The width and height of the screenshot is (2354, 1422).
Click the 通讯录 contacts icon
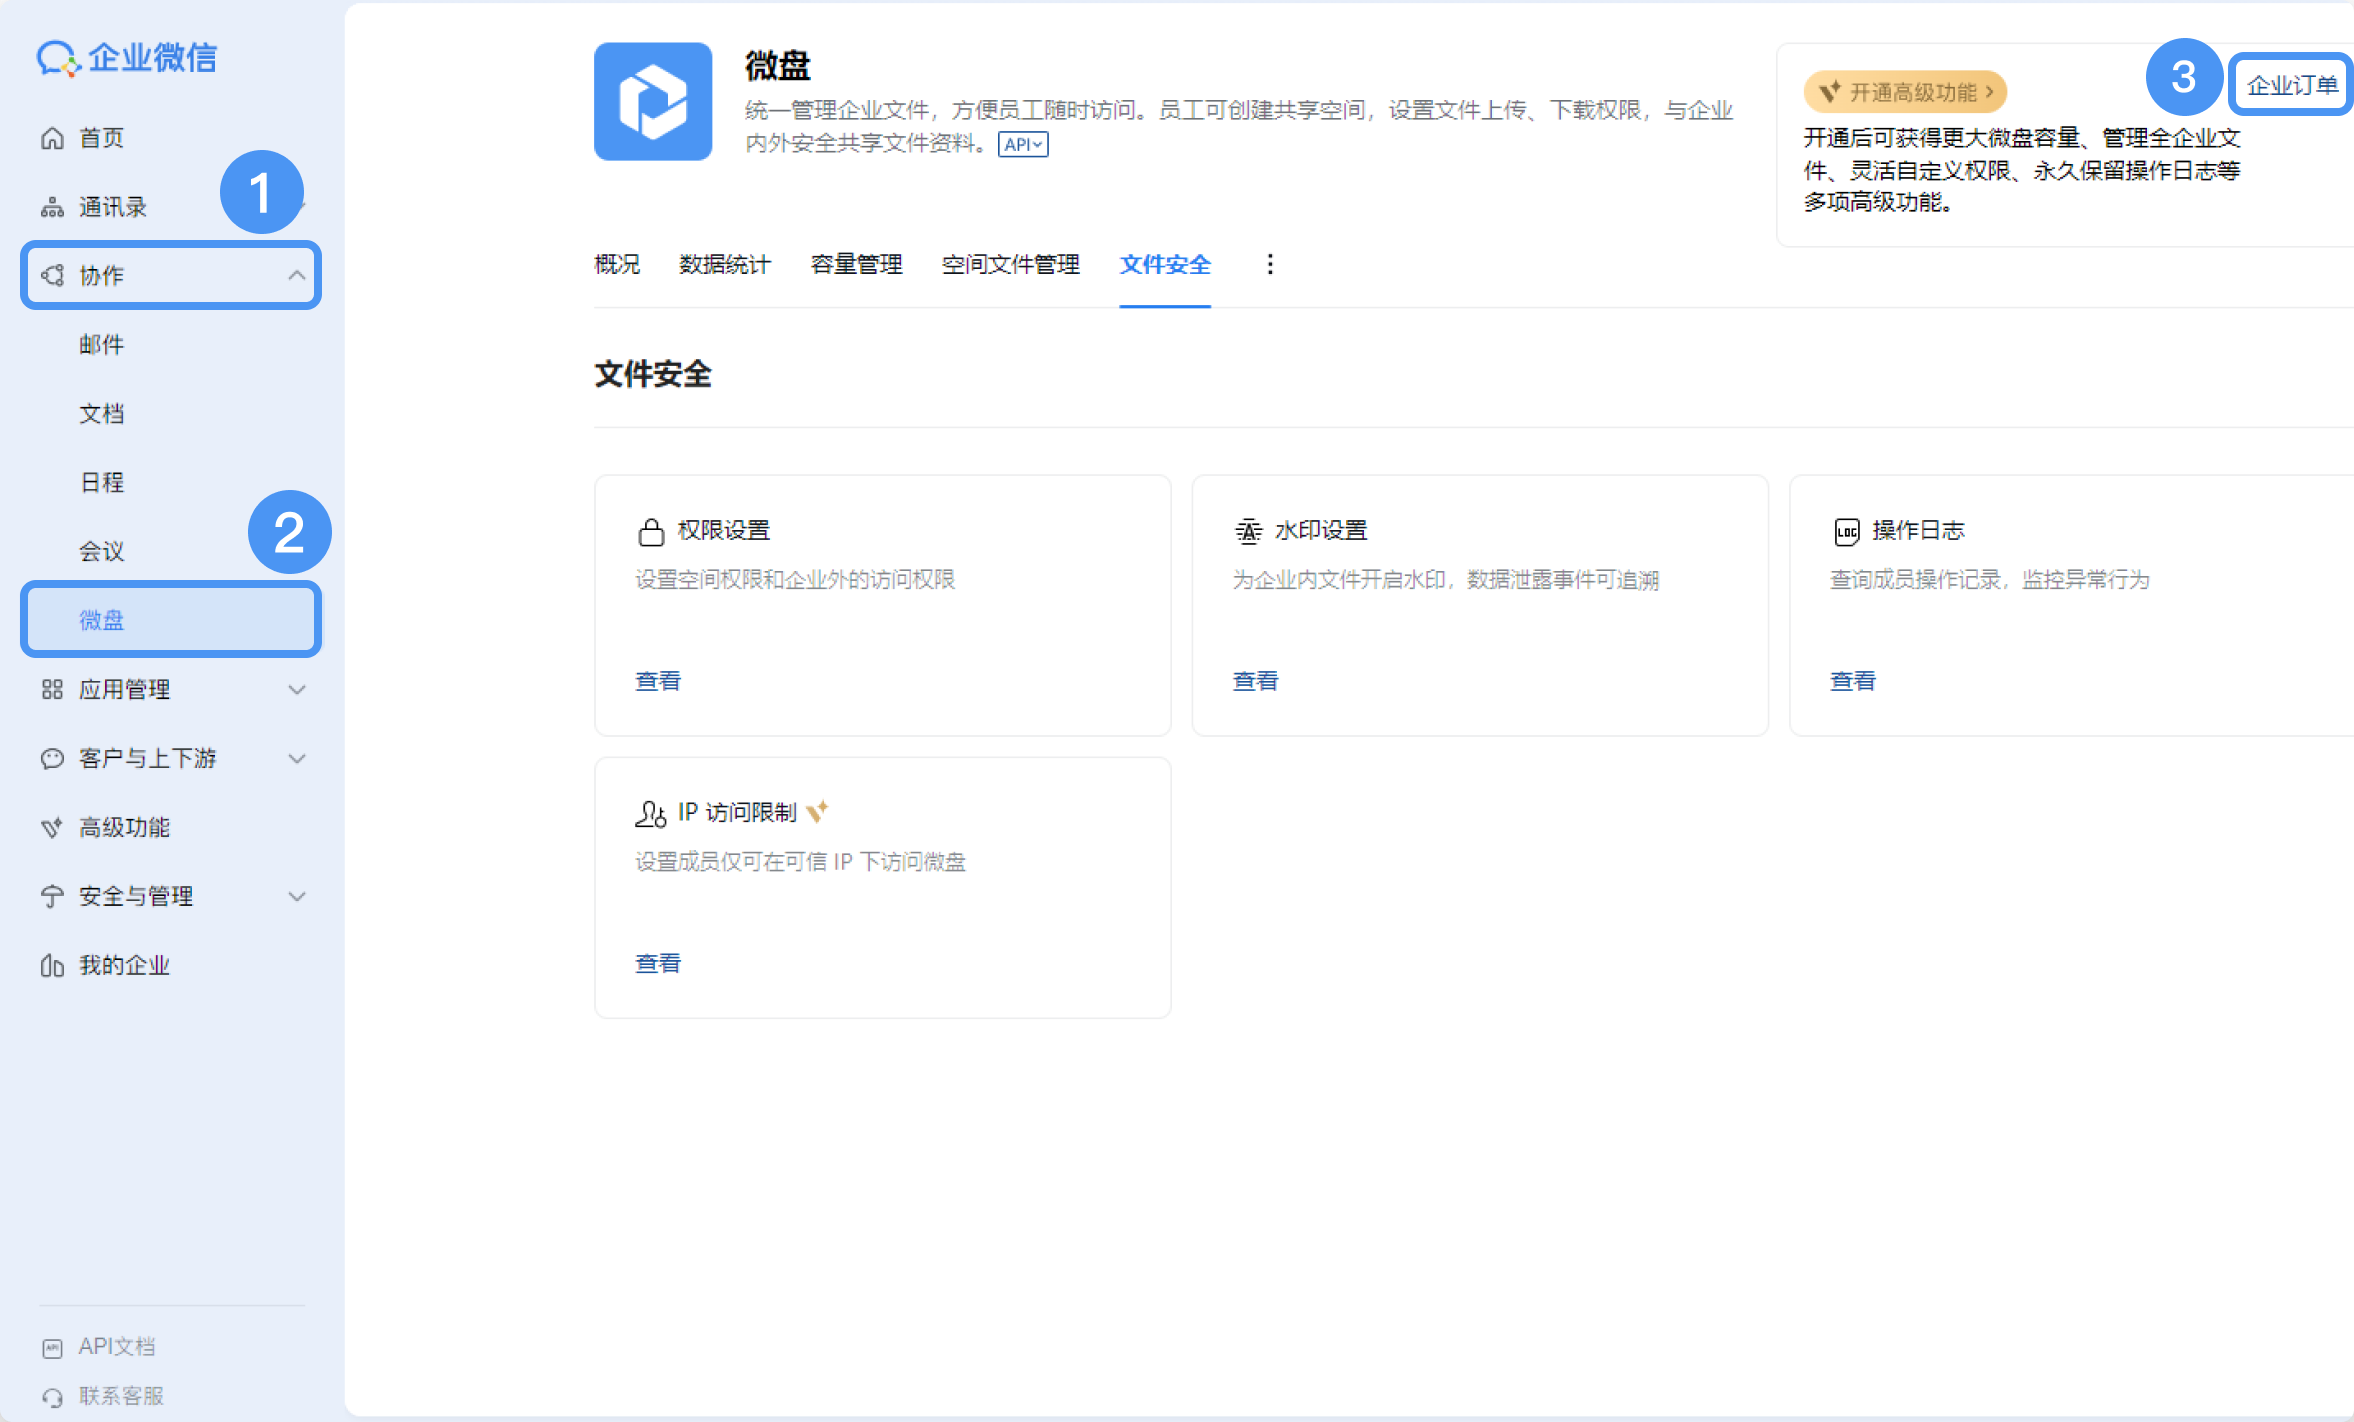click(x=52, y=207)
